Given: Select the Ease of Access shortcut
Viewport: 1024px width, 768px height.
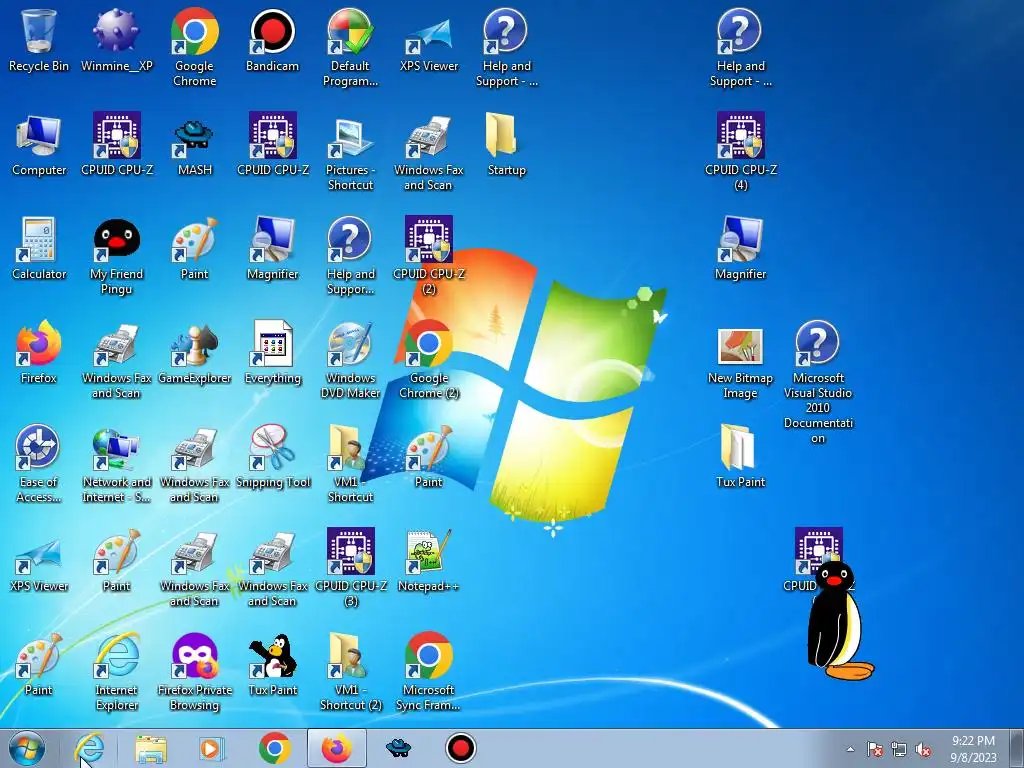Looking at the screenshot, I should tap(39, 463).
